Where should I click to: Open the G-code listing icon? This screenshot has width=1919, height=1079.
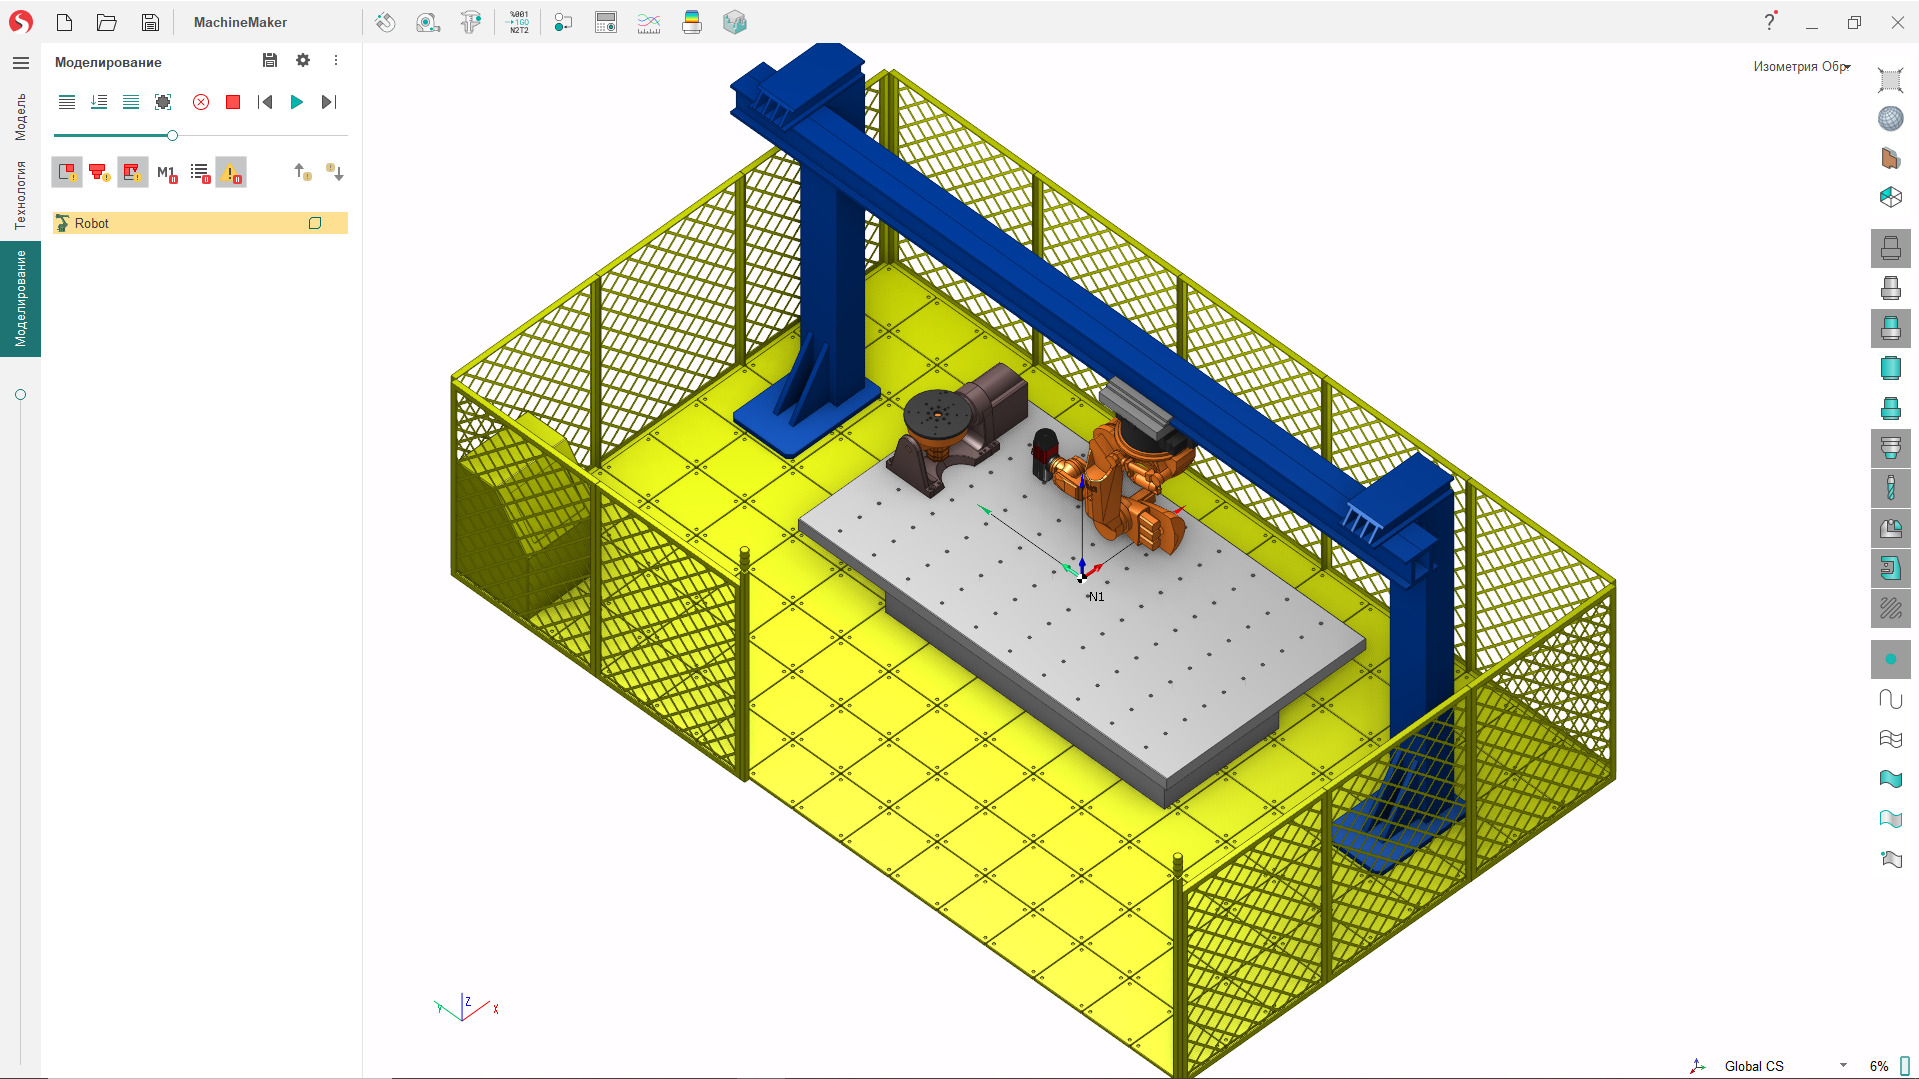[x=518, y=22]
